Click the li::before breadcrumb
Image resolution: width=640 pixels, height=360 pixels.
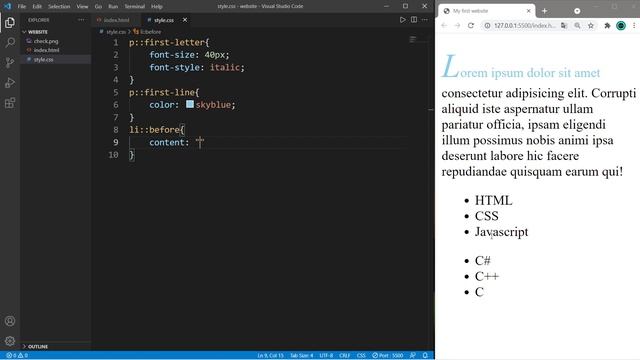click(147, 32)
